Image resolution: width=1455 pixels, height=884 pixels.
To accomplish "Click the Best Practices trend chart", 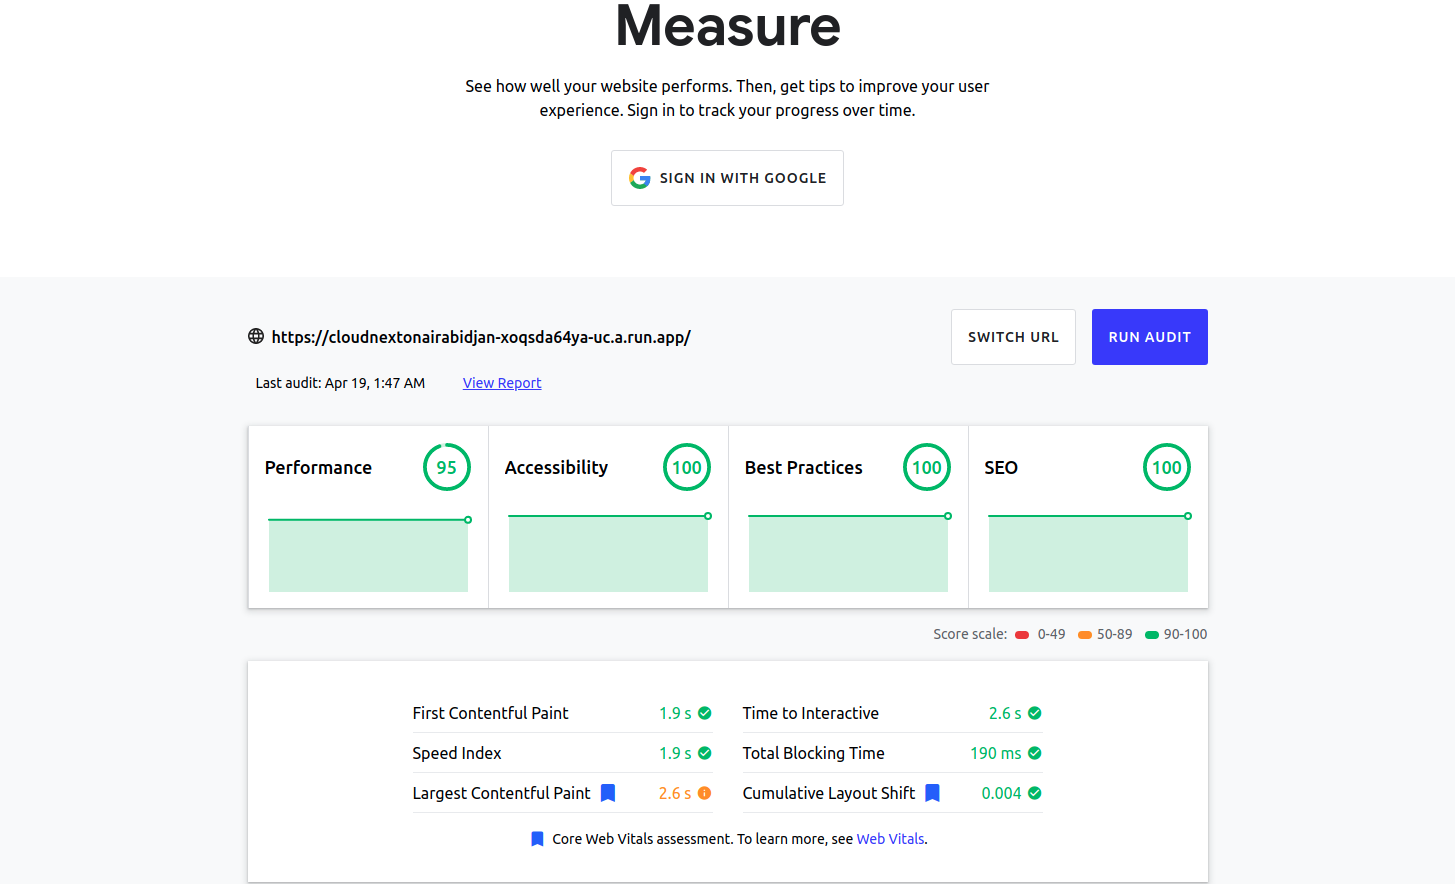I will pos(848,552).
